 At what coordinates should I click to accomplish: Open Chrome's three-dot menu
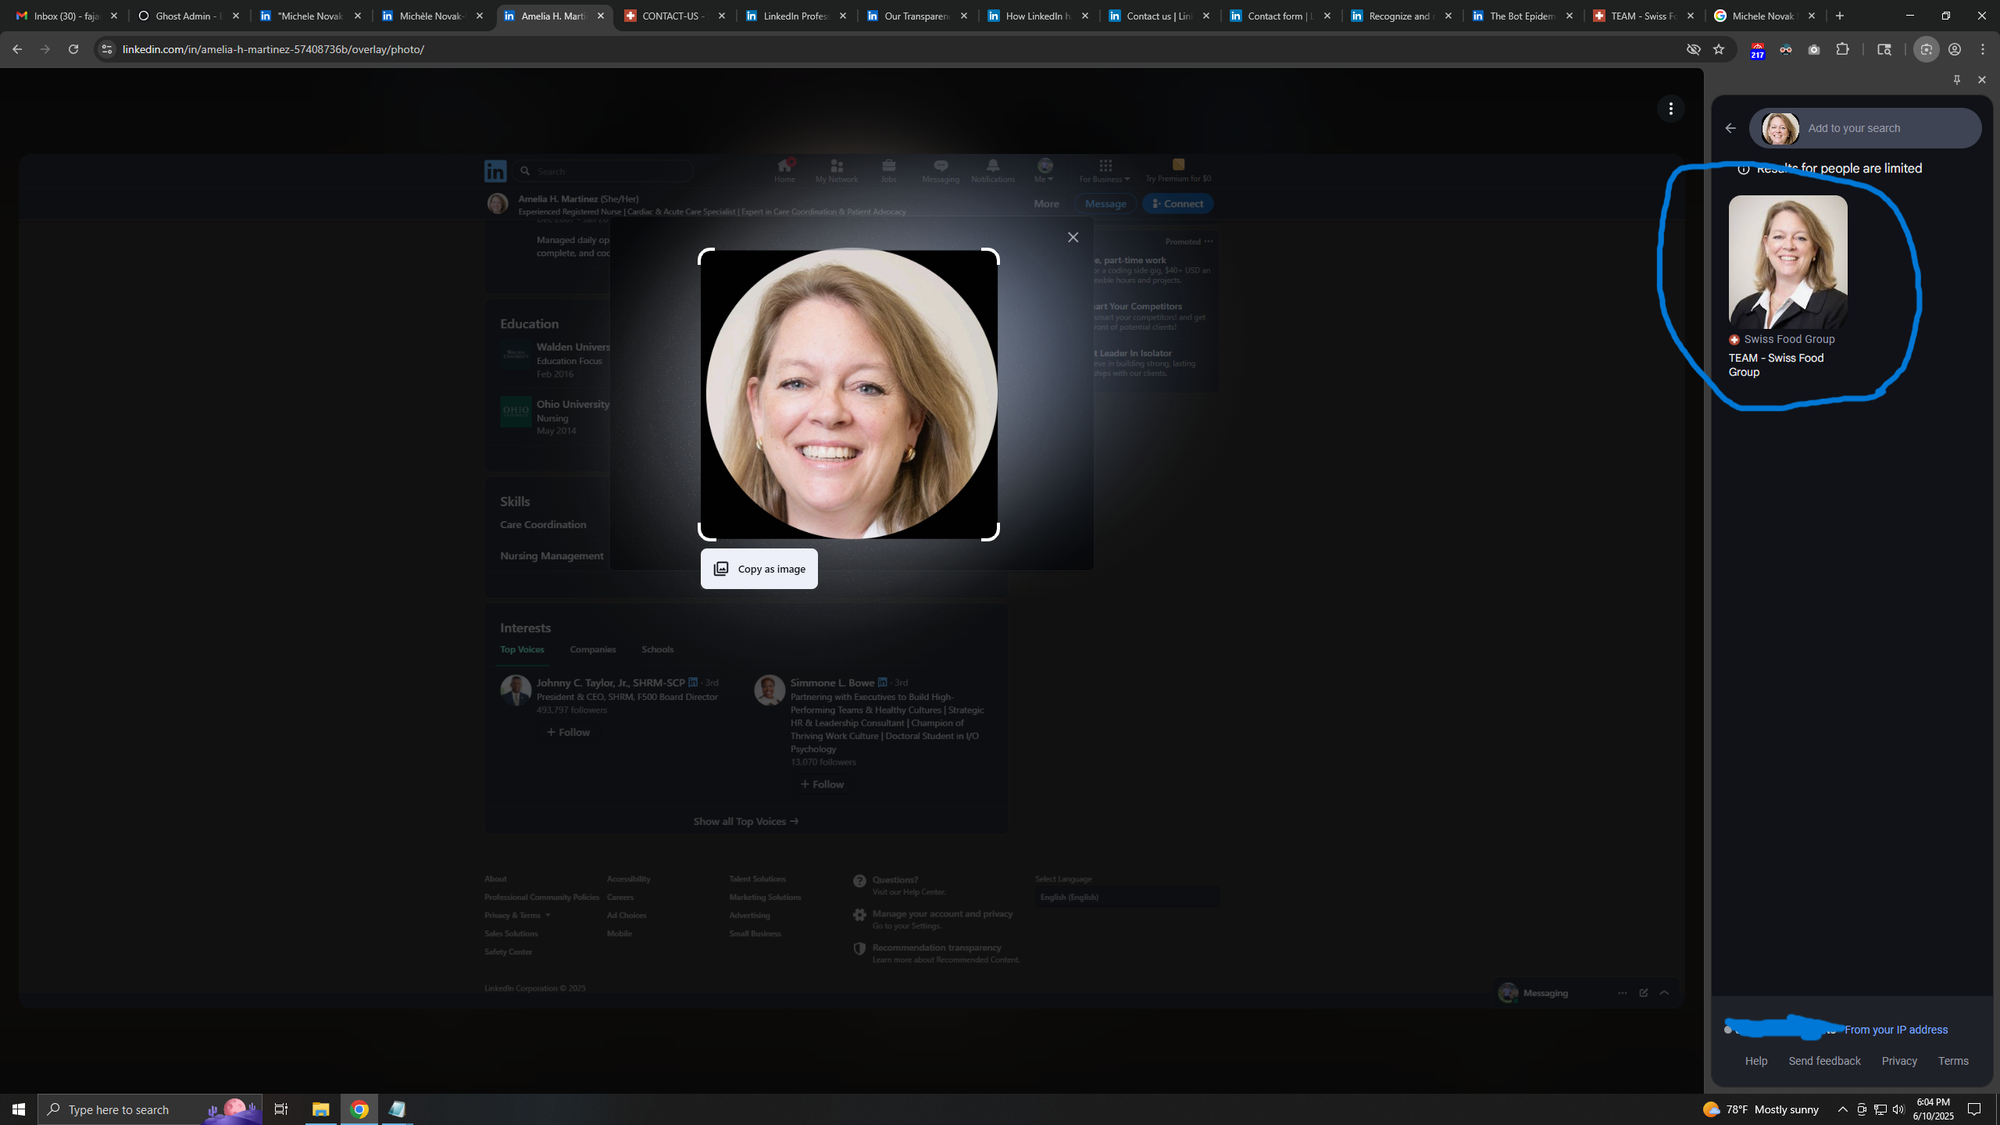(1982, 49)
